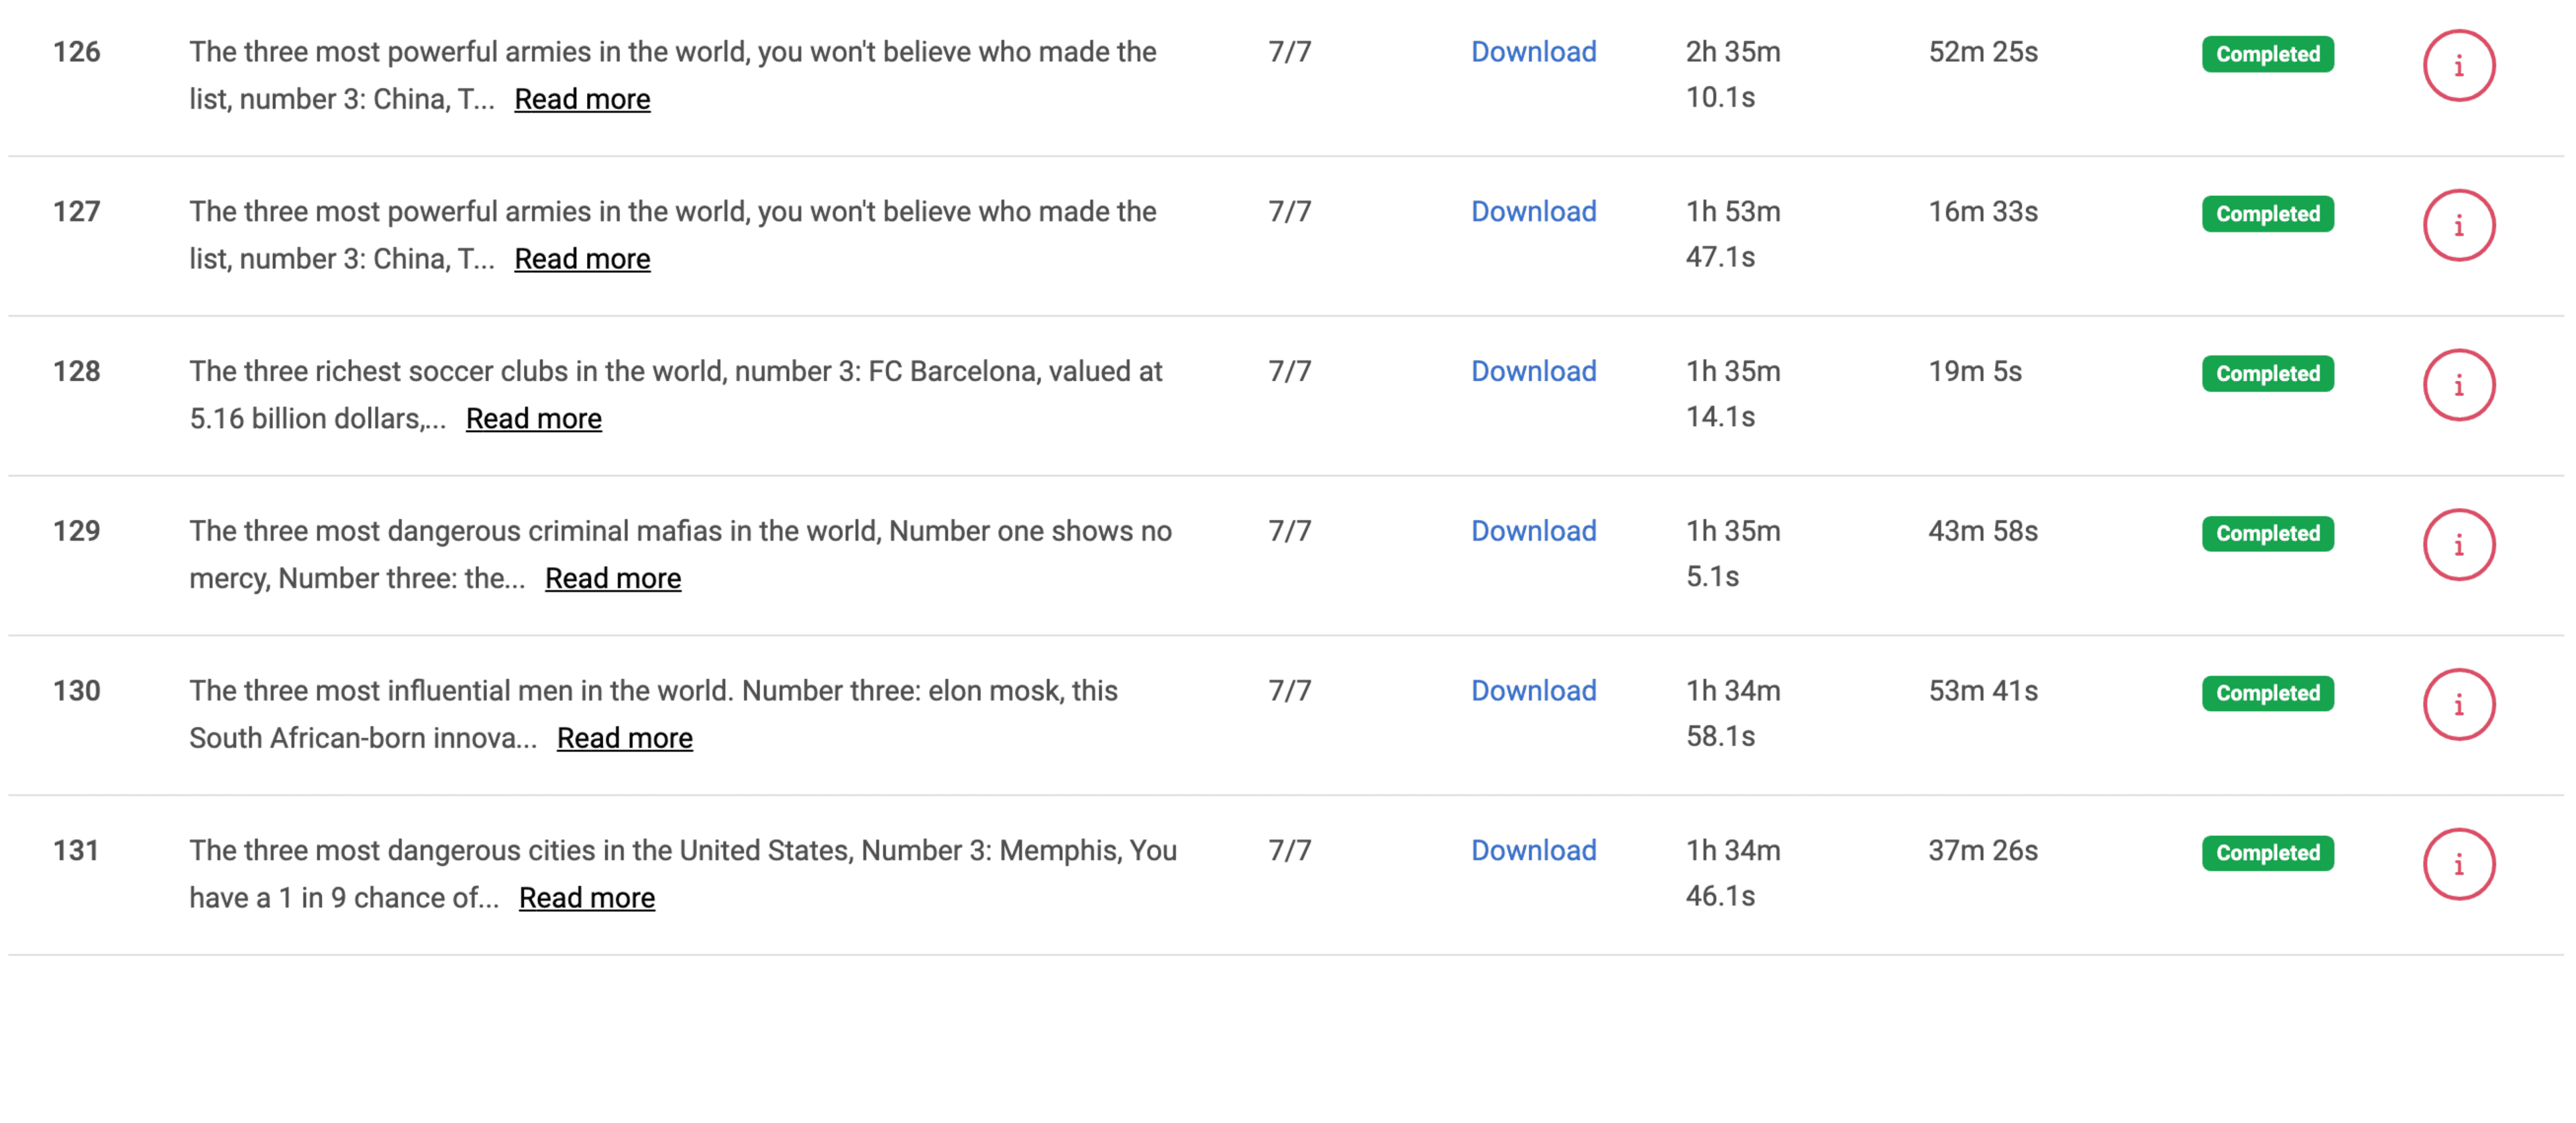This screenshot has height=1123, width=2576.
Task: Download the row 126 armies video
Action: click(1533, 52)
